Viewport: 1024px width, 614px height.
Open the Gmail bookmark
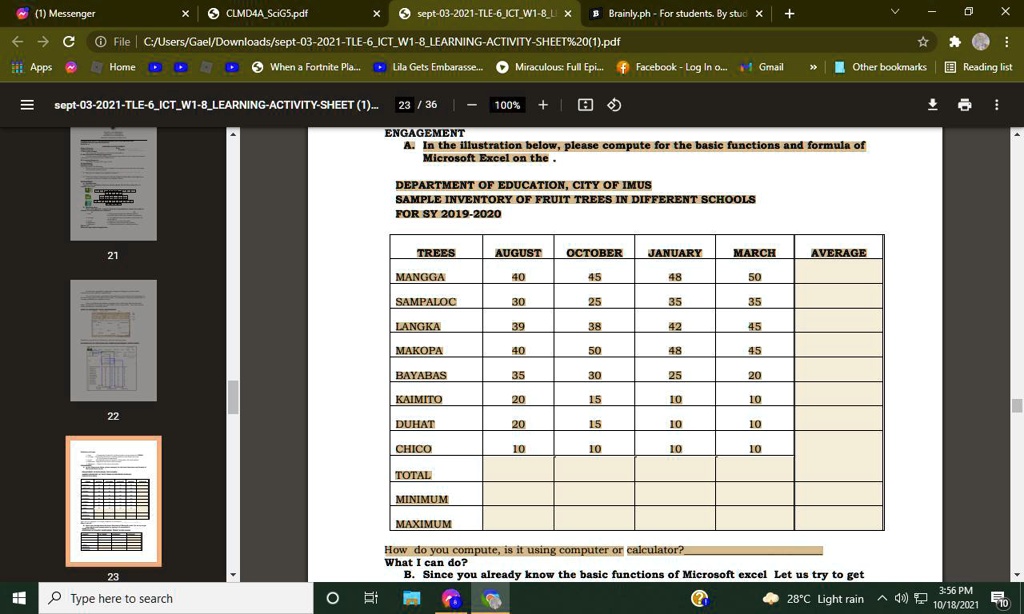[761, 67]
